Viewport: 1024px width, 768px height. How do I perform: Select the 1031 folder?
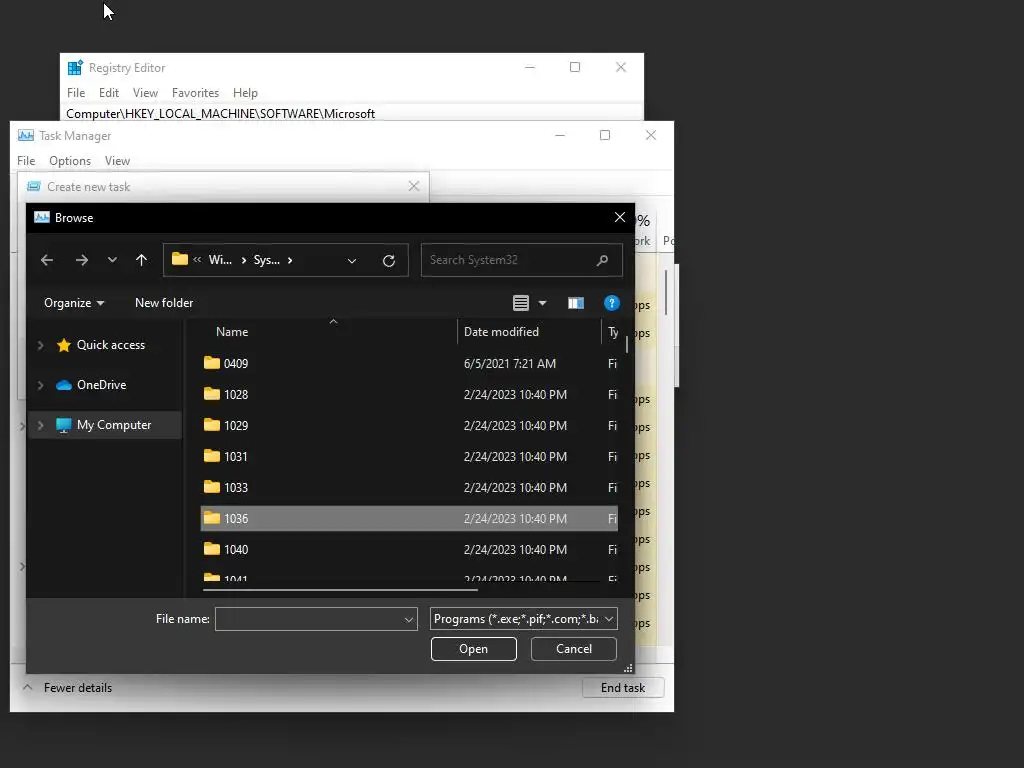point(409,456)
